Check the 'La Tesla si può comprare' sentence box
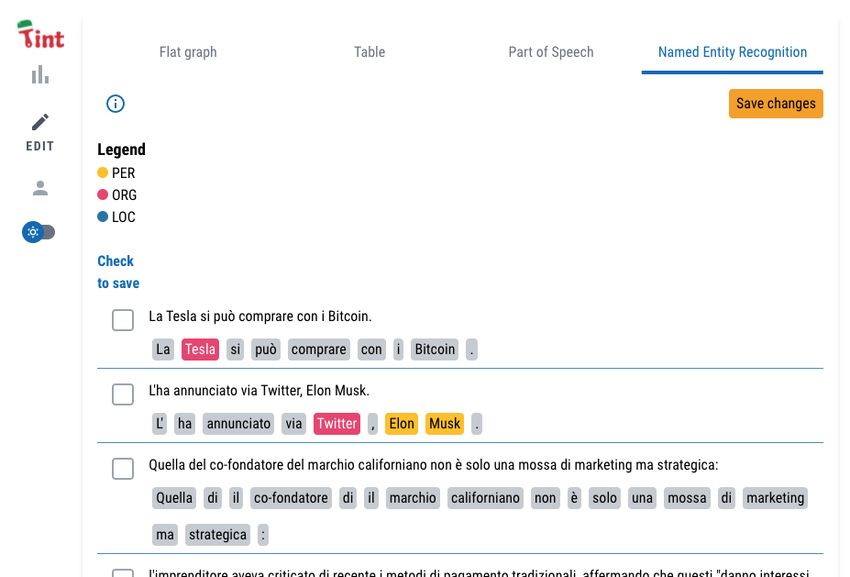Viewport: 850px width, 577px height. pos(123,320)
